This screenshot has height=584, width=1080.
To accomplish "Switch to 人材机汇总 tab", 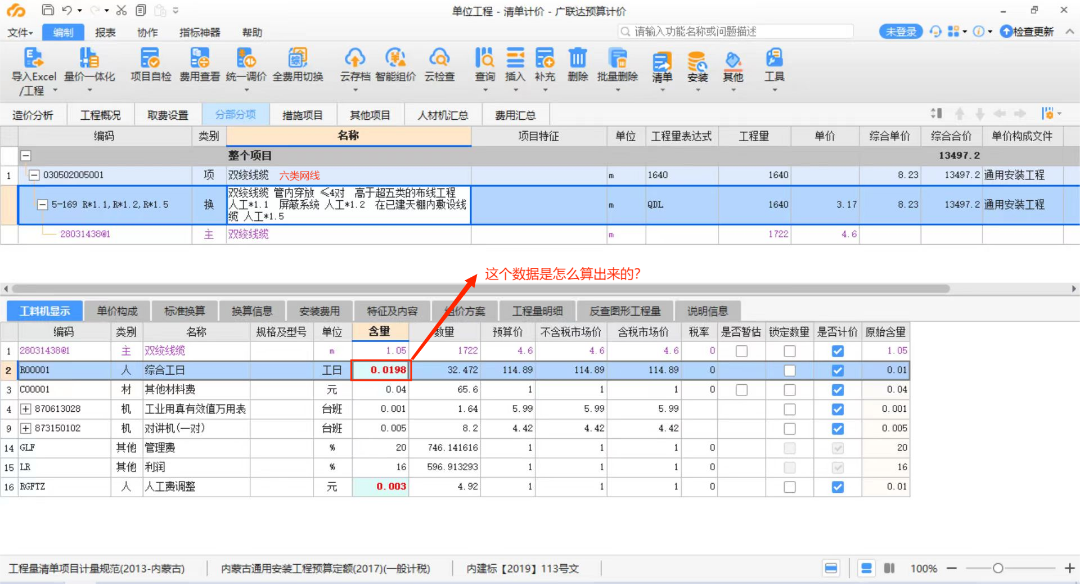I will tap(442, 115).
